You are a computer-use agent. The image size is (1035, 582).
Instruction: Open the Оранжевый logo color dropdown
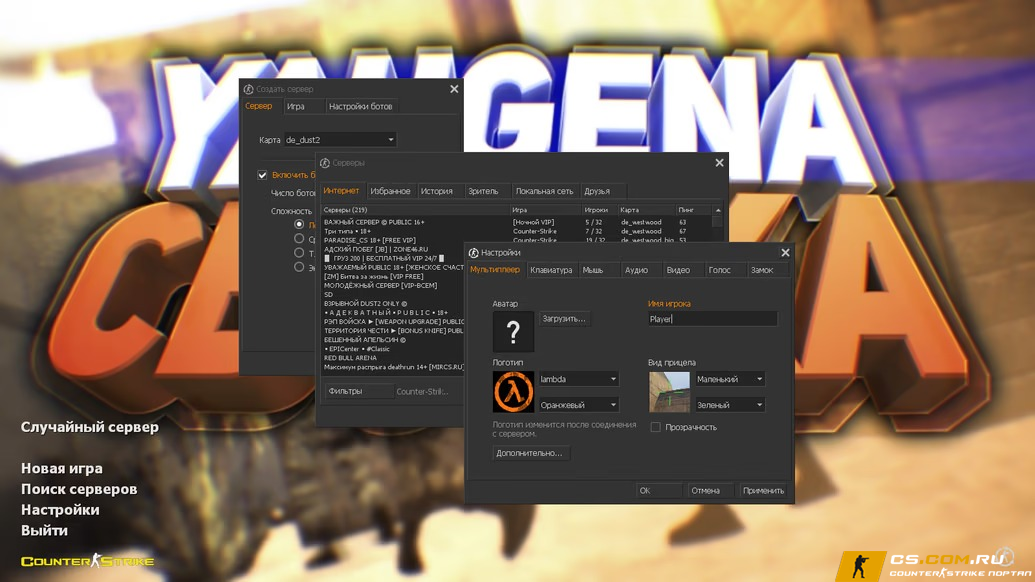tap(578, 404)
